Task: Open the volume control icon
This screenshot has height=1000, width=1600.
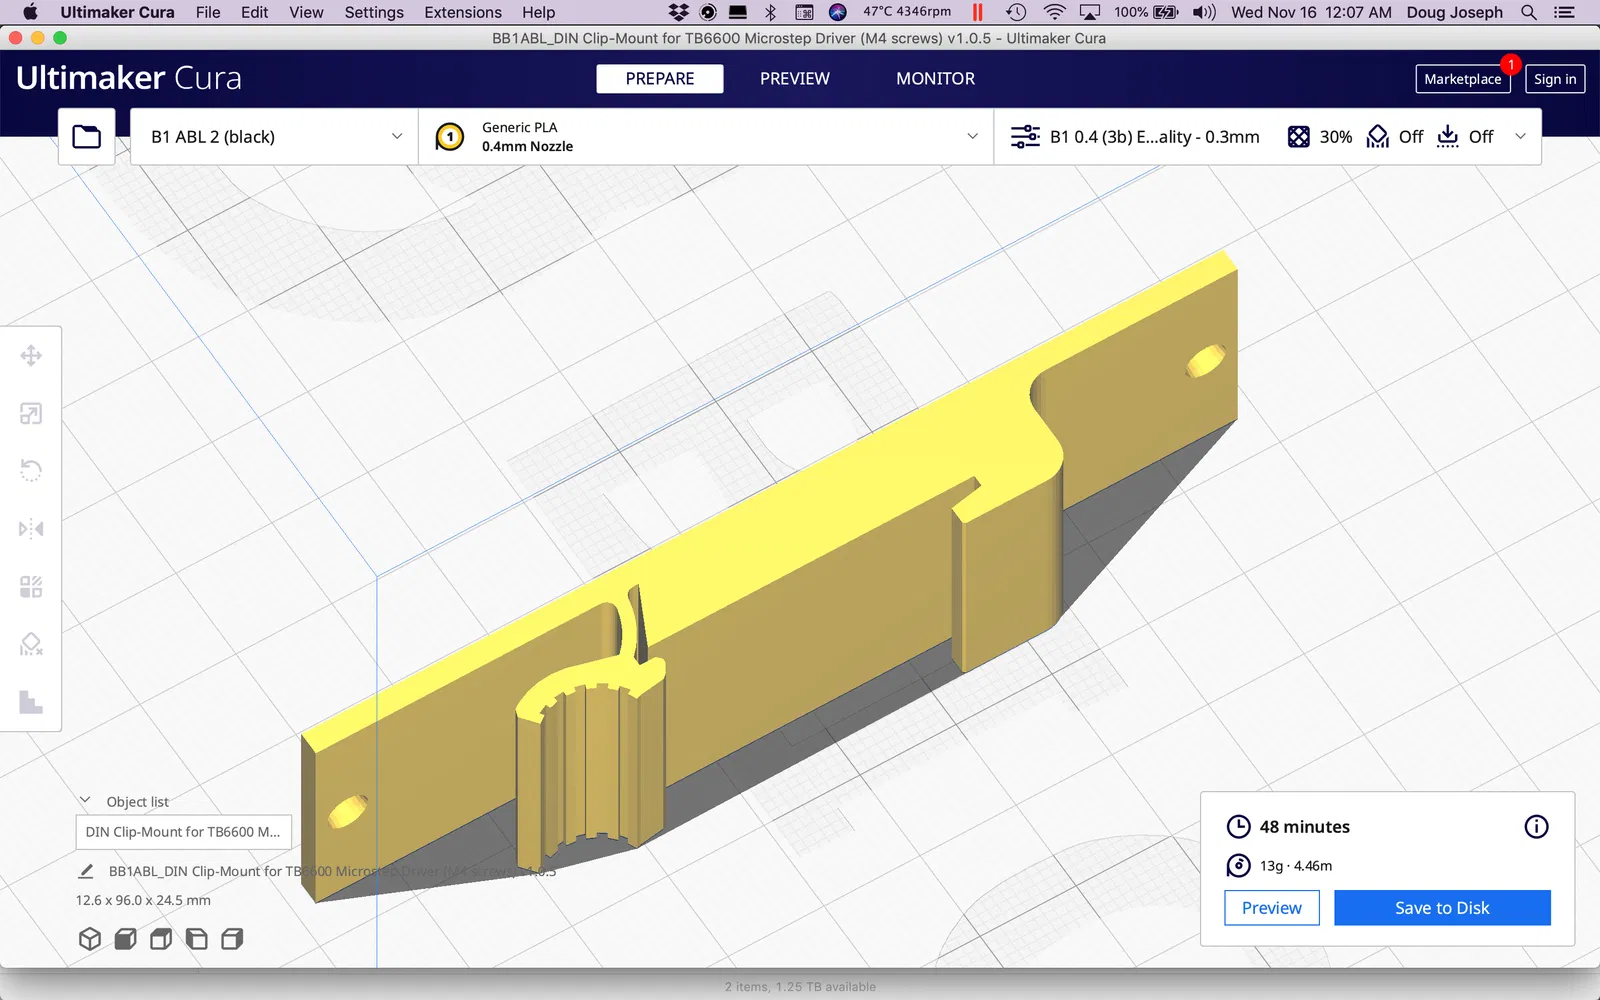Action: tap(1204, 12)
